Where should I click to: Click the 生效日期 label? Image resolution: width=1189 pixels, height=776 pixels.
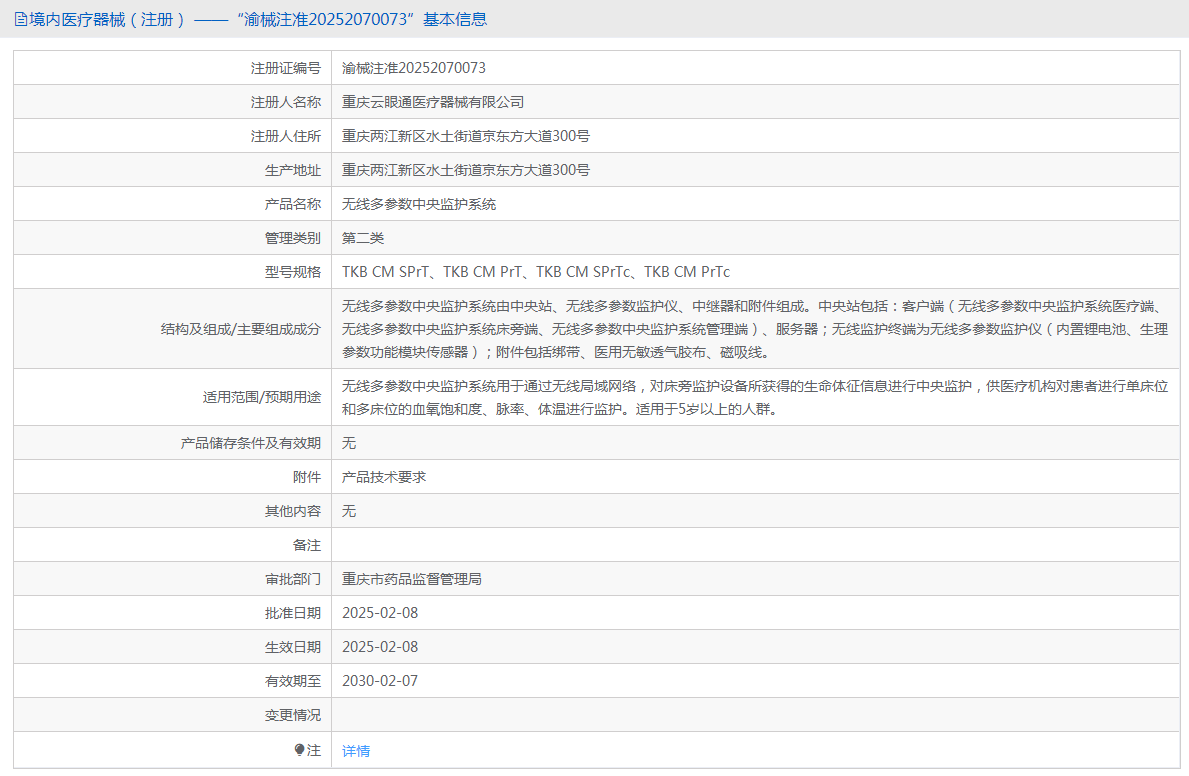pyautogui.click(x=293, y=647)
